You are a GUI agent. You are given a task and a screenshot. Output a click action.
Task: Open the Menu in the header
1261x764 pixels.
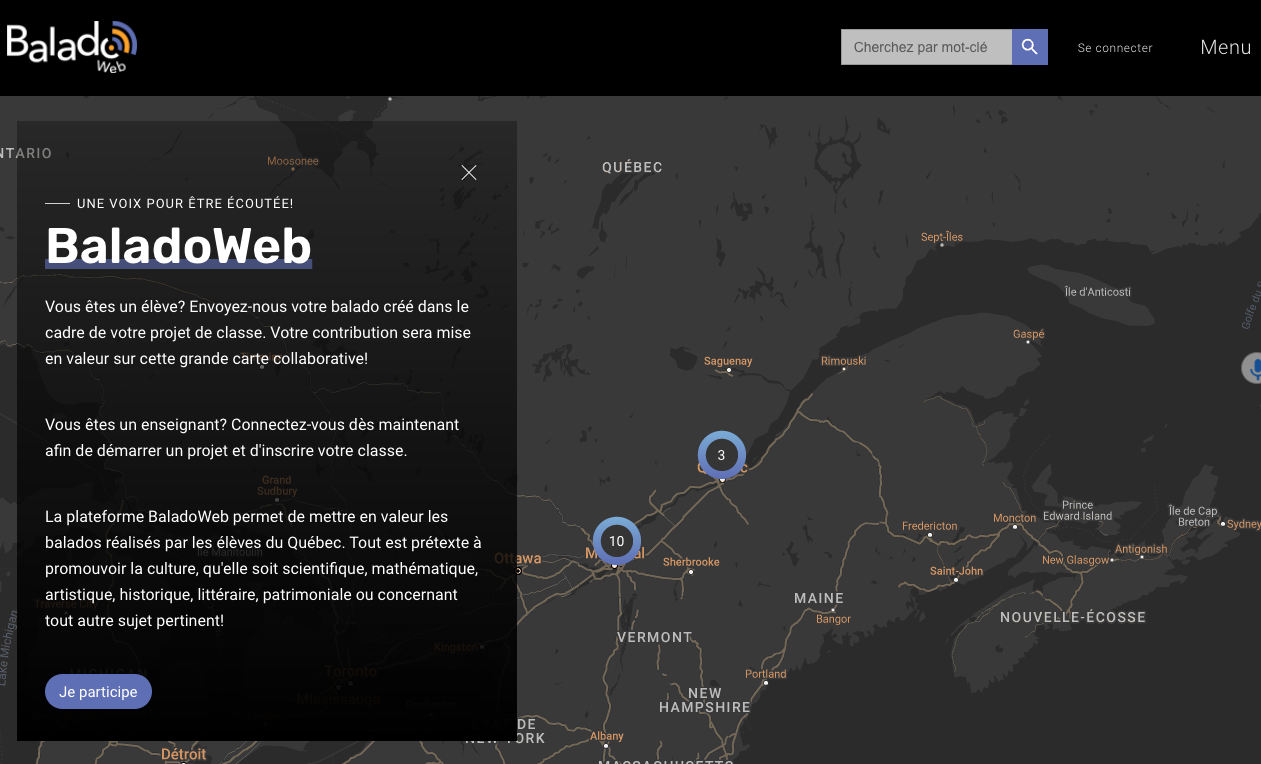click(1225, 47)
